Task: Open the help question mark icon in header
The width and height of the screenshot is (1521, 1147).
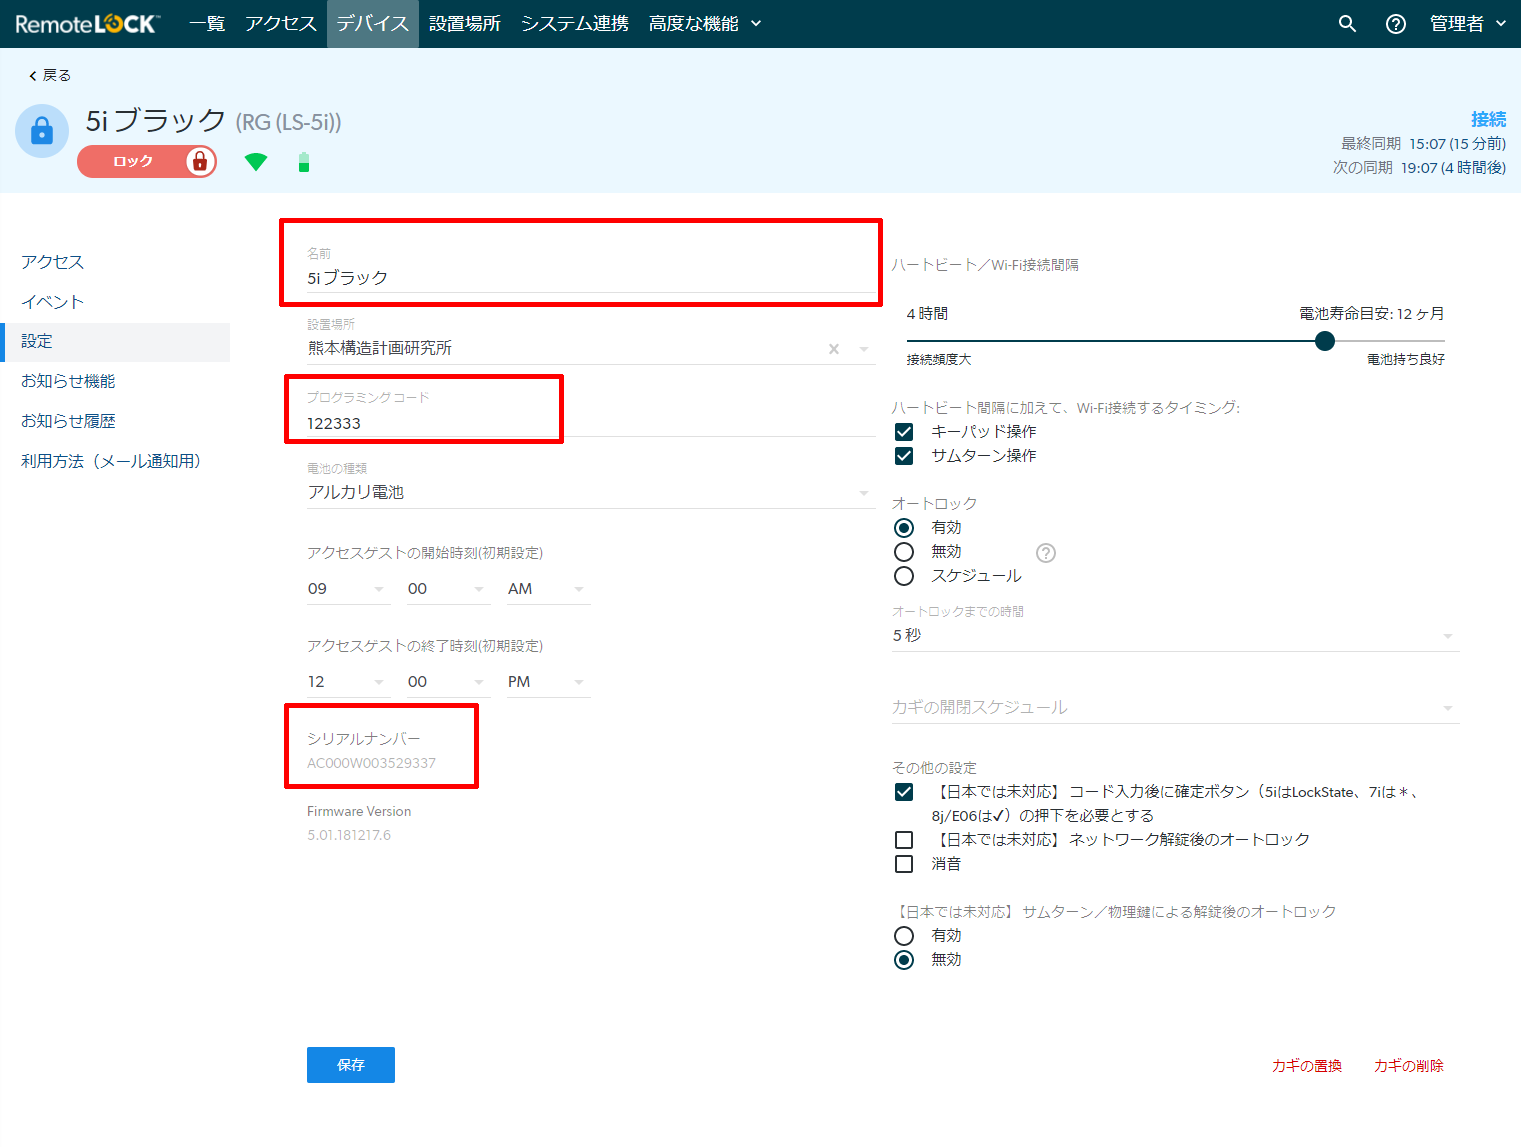Action: (x=1396, y=24)
